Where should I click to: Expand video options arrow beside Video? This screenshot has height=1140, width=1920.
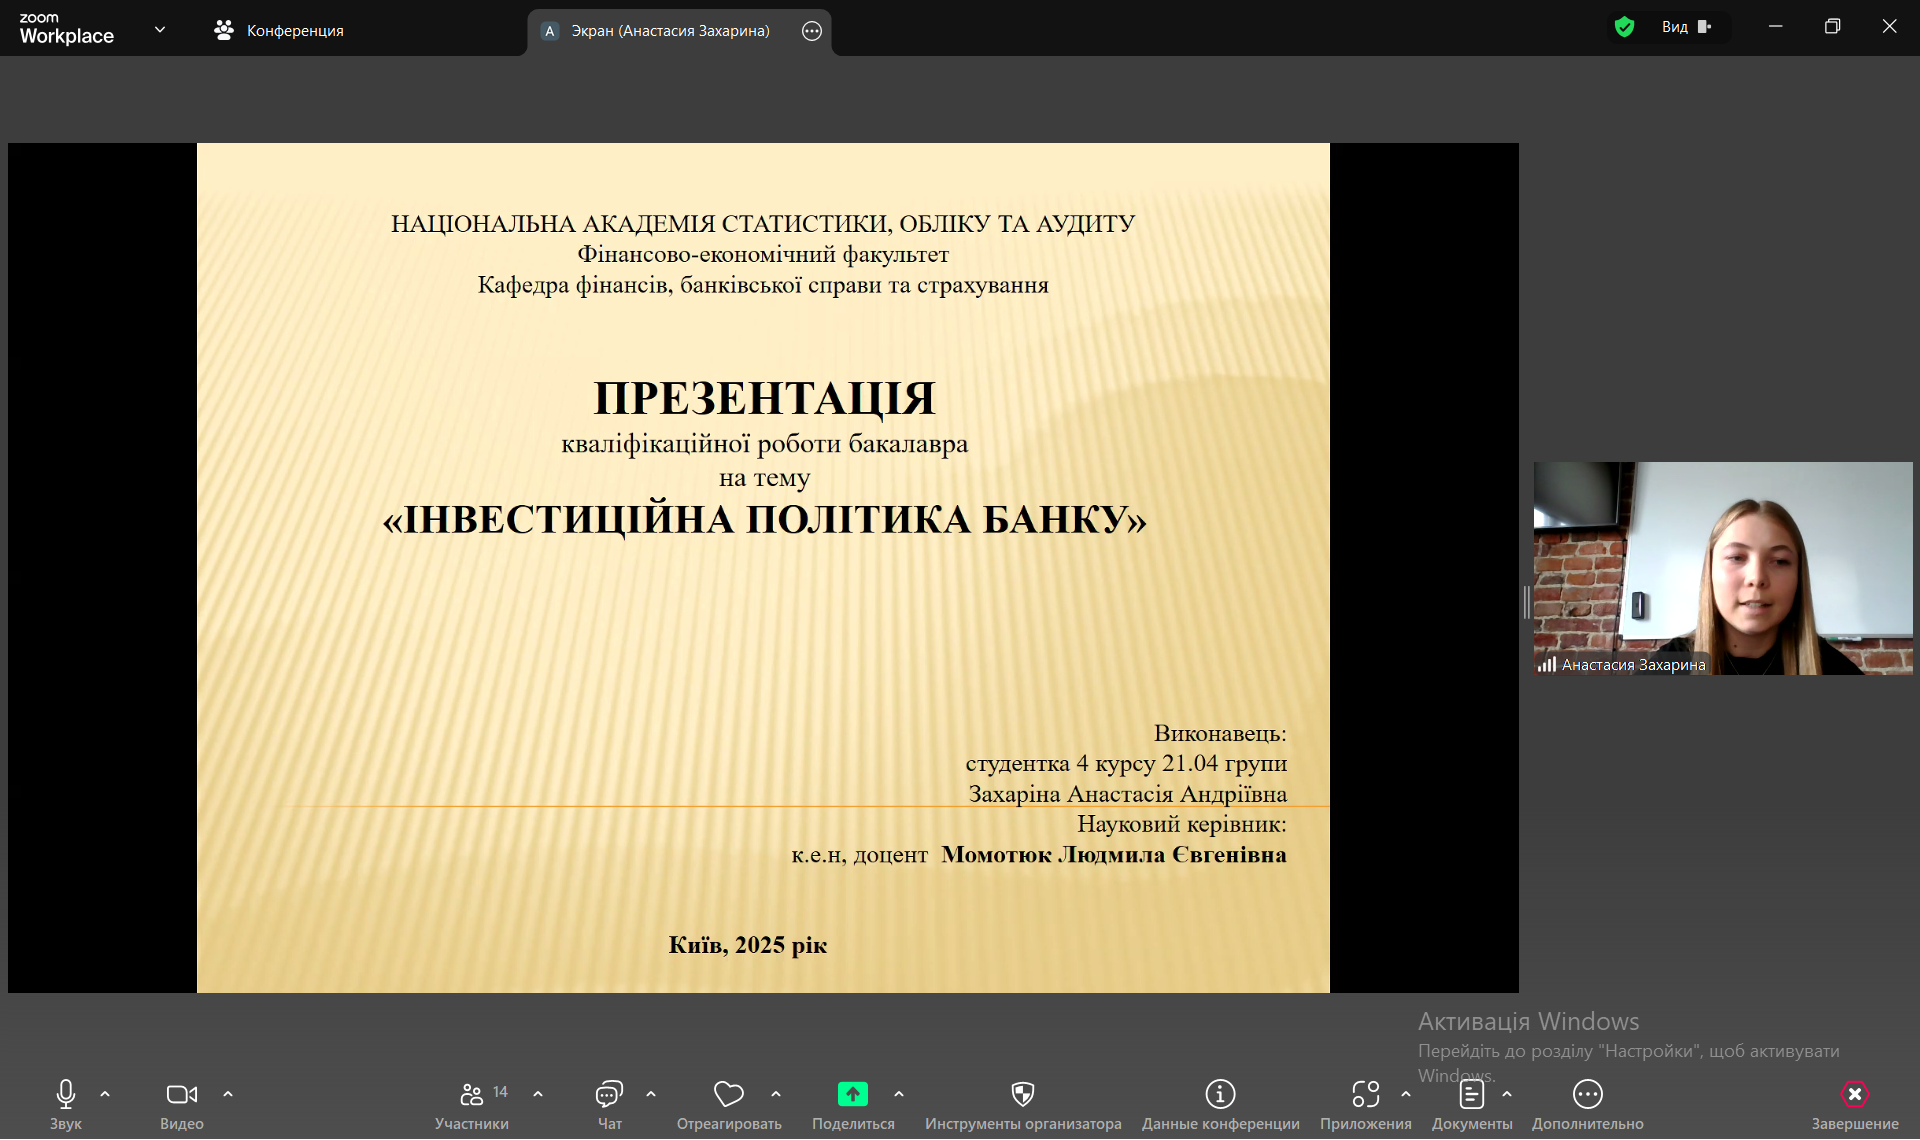[x=228, y=1094]
